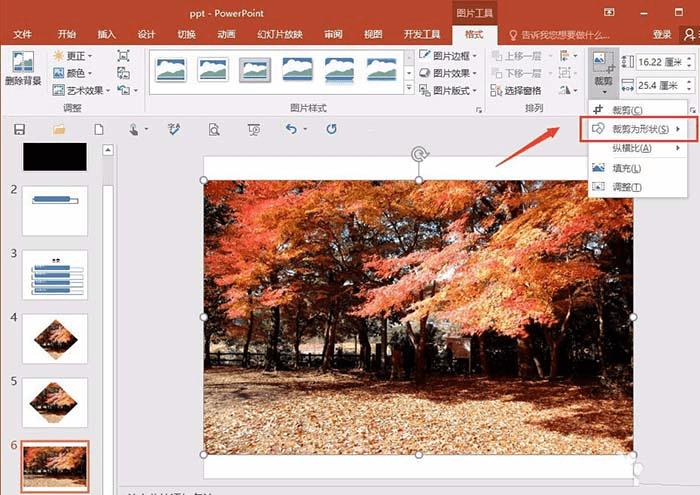Screen dimensions: 700x495
Task: Select the slide 4 thumbnail
Action: [x=55, y=339]
